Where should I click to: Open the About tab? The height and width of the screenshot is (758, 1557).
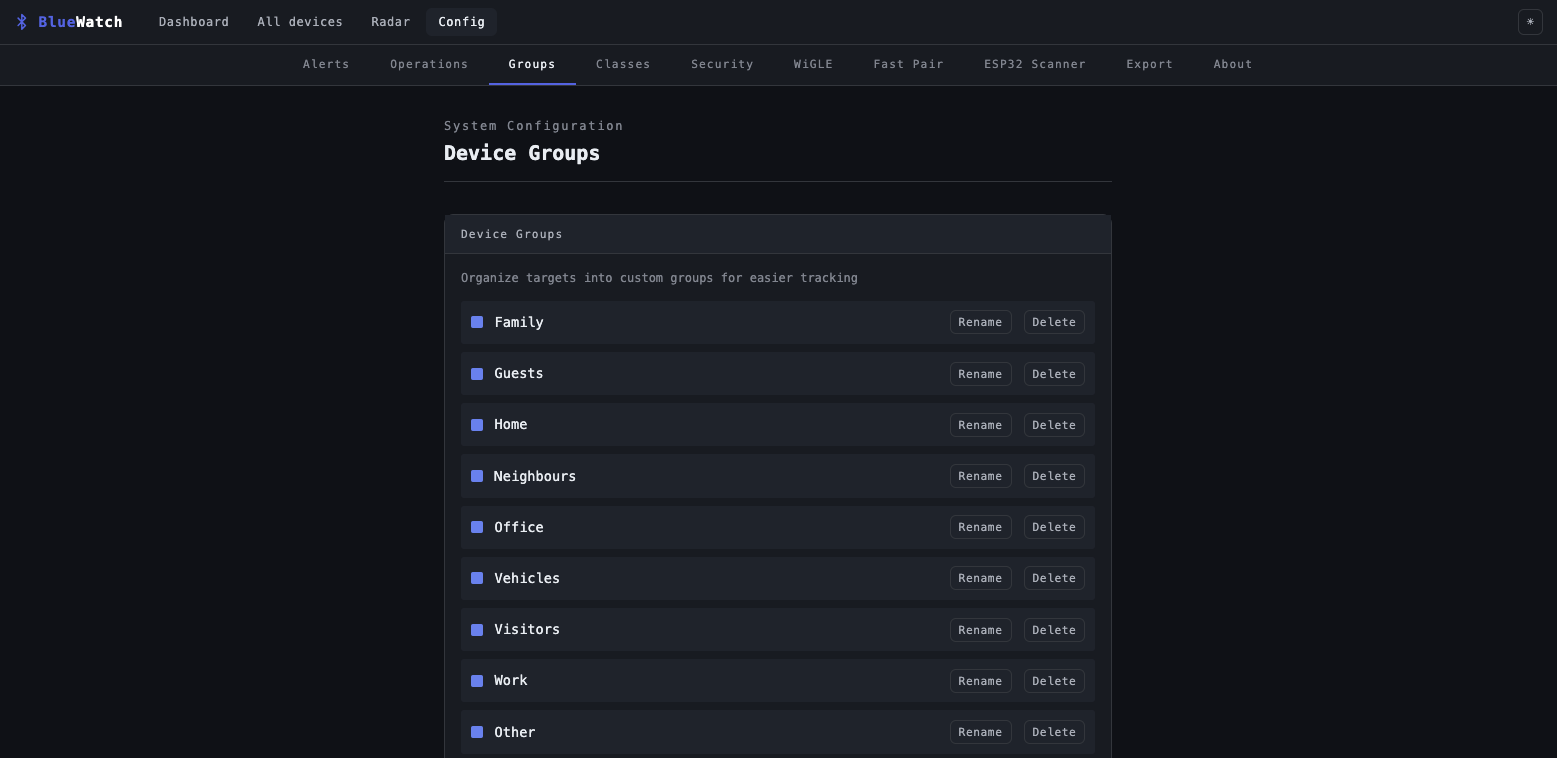click(x=1233, y=64)
